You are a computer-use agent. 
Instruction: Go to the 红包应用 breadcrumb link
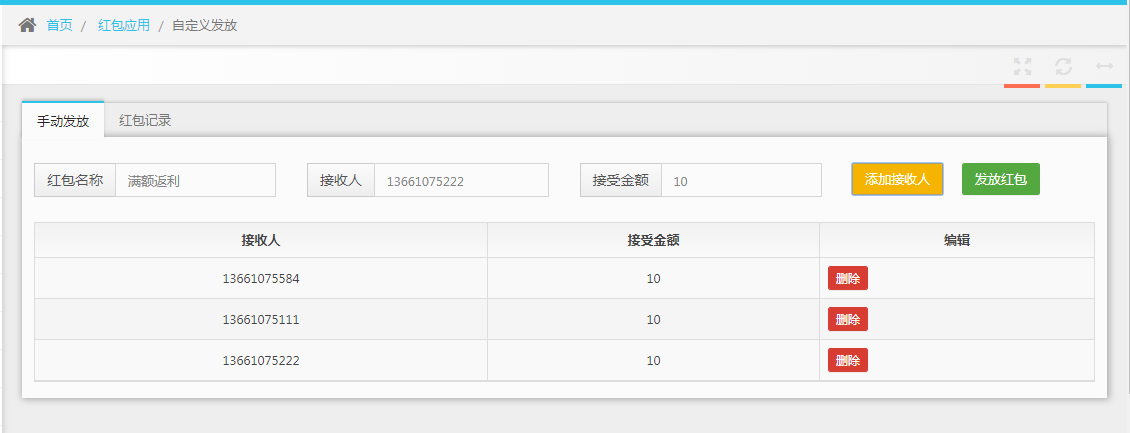click(124, 25)
